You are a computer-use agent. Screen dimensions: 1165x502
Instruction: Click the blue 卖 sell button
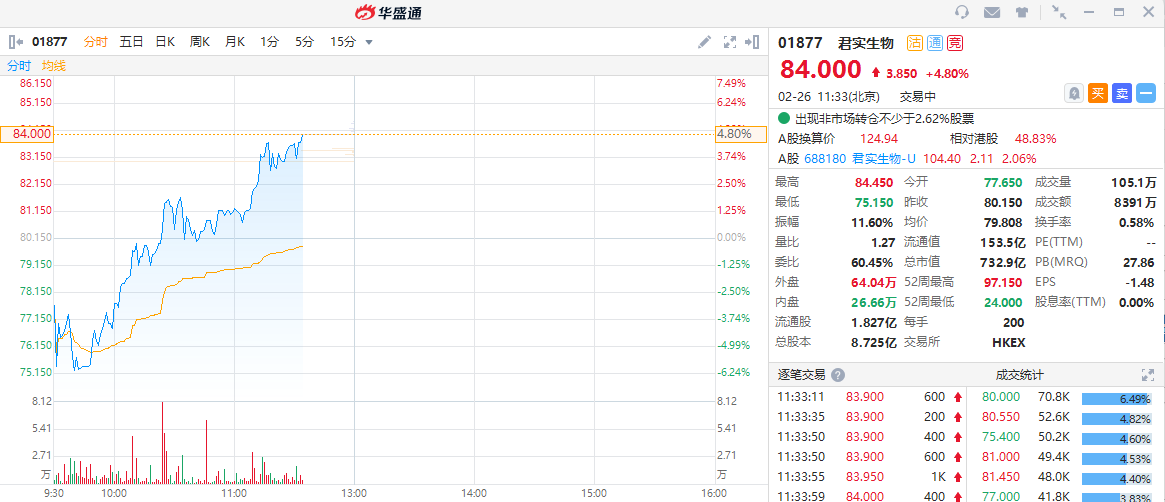coord(1122,94)
